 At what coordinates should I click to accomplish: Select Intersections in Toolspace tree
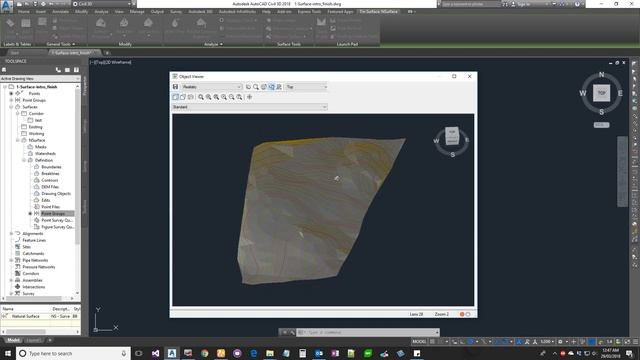point(34,287)
